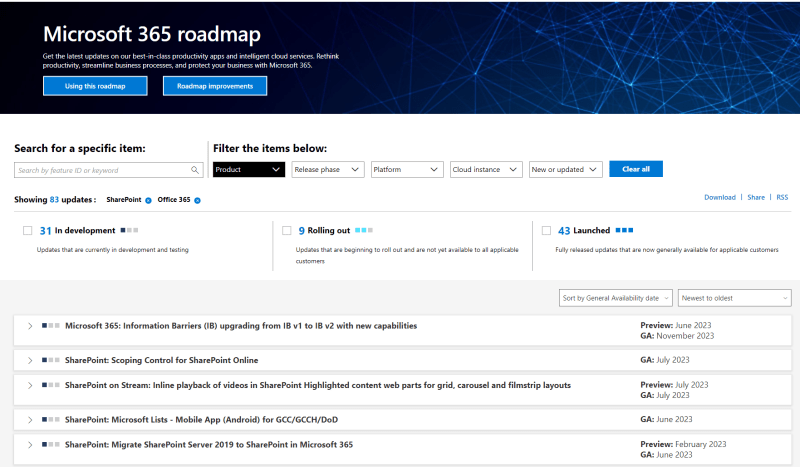800x467 pixels.
Task: Click the RSS link
Action: (782, 197)
